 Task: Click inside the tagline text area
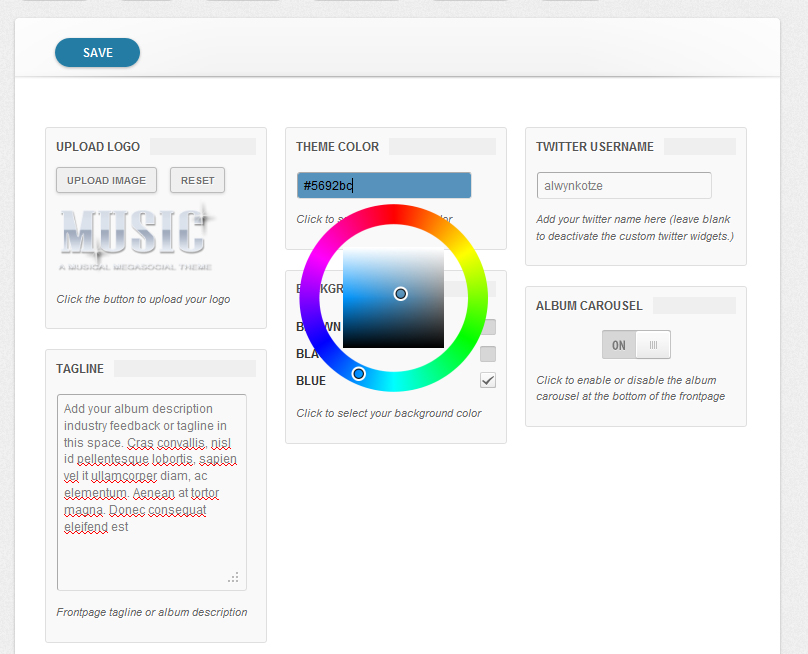(152, 493)
